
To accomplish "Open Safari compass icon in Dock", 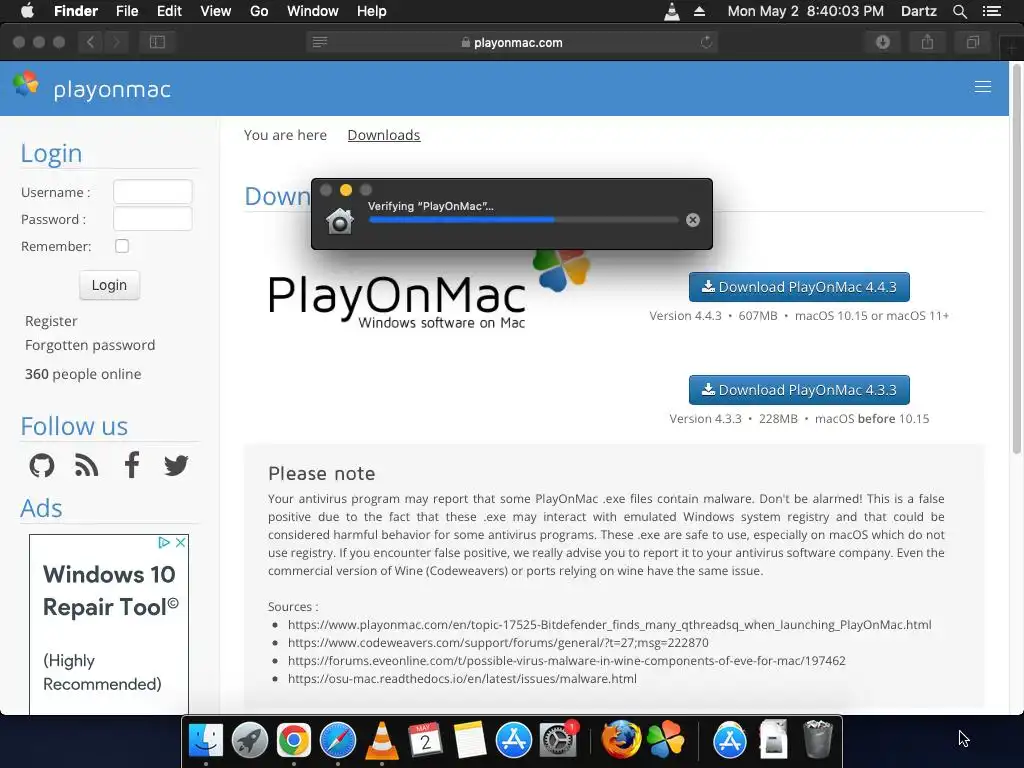I will point(338,740).
